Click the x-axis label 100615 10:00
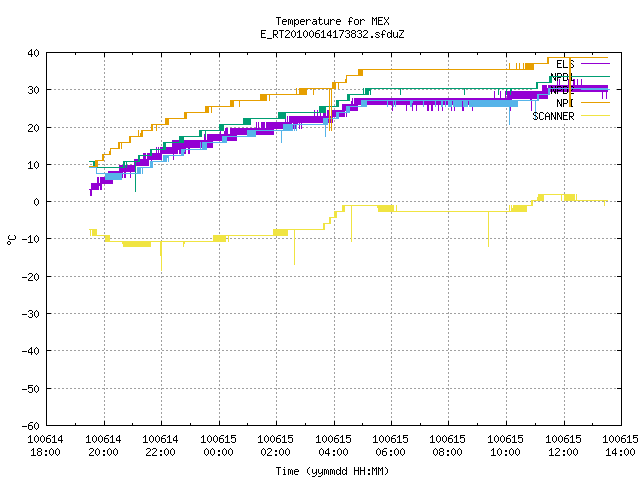Viewport: 640px width, 480px height. point(506,446)
